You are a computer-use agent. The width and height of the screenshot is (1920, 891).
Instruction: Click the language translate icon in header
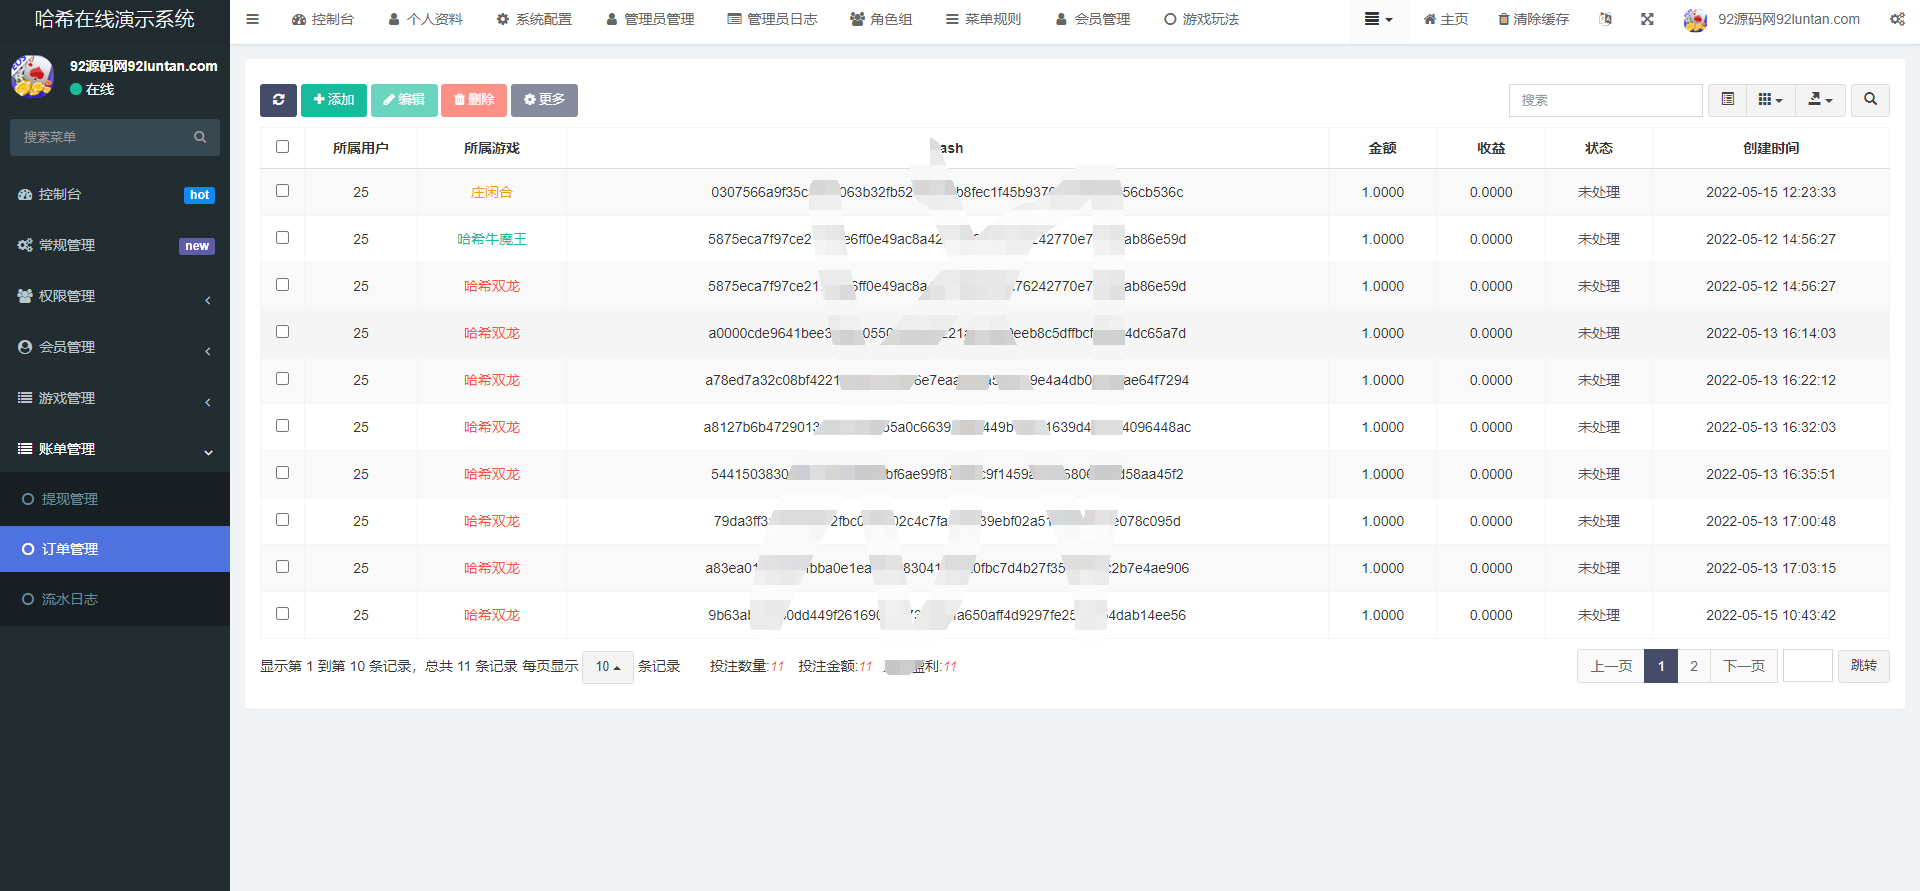[1605, 19]
